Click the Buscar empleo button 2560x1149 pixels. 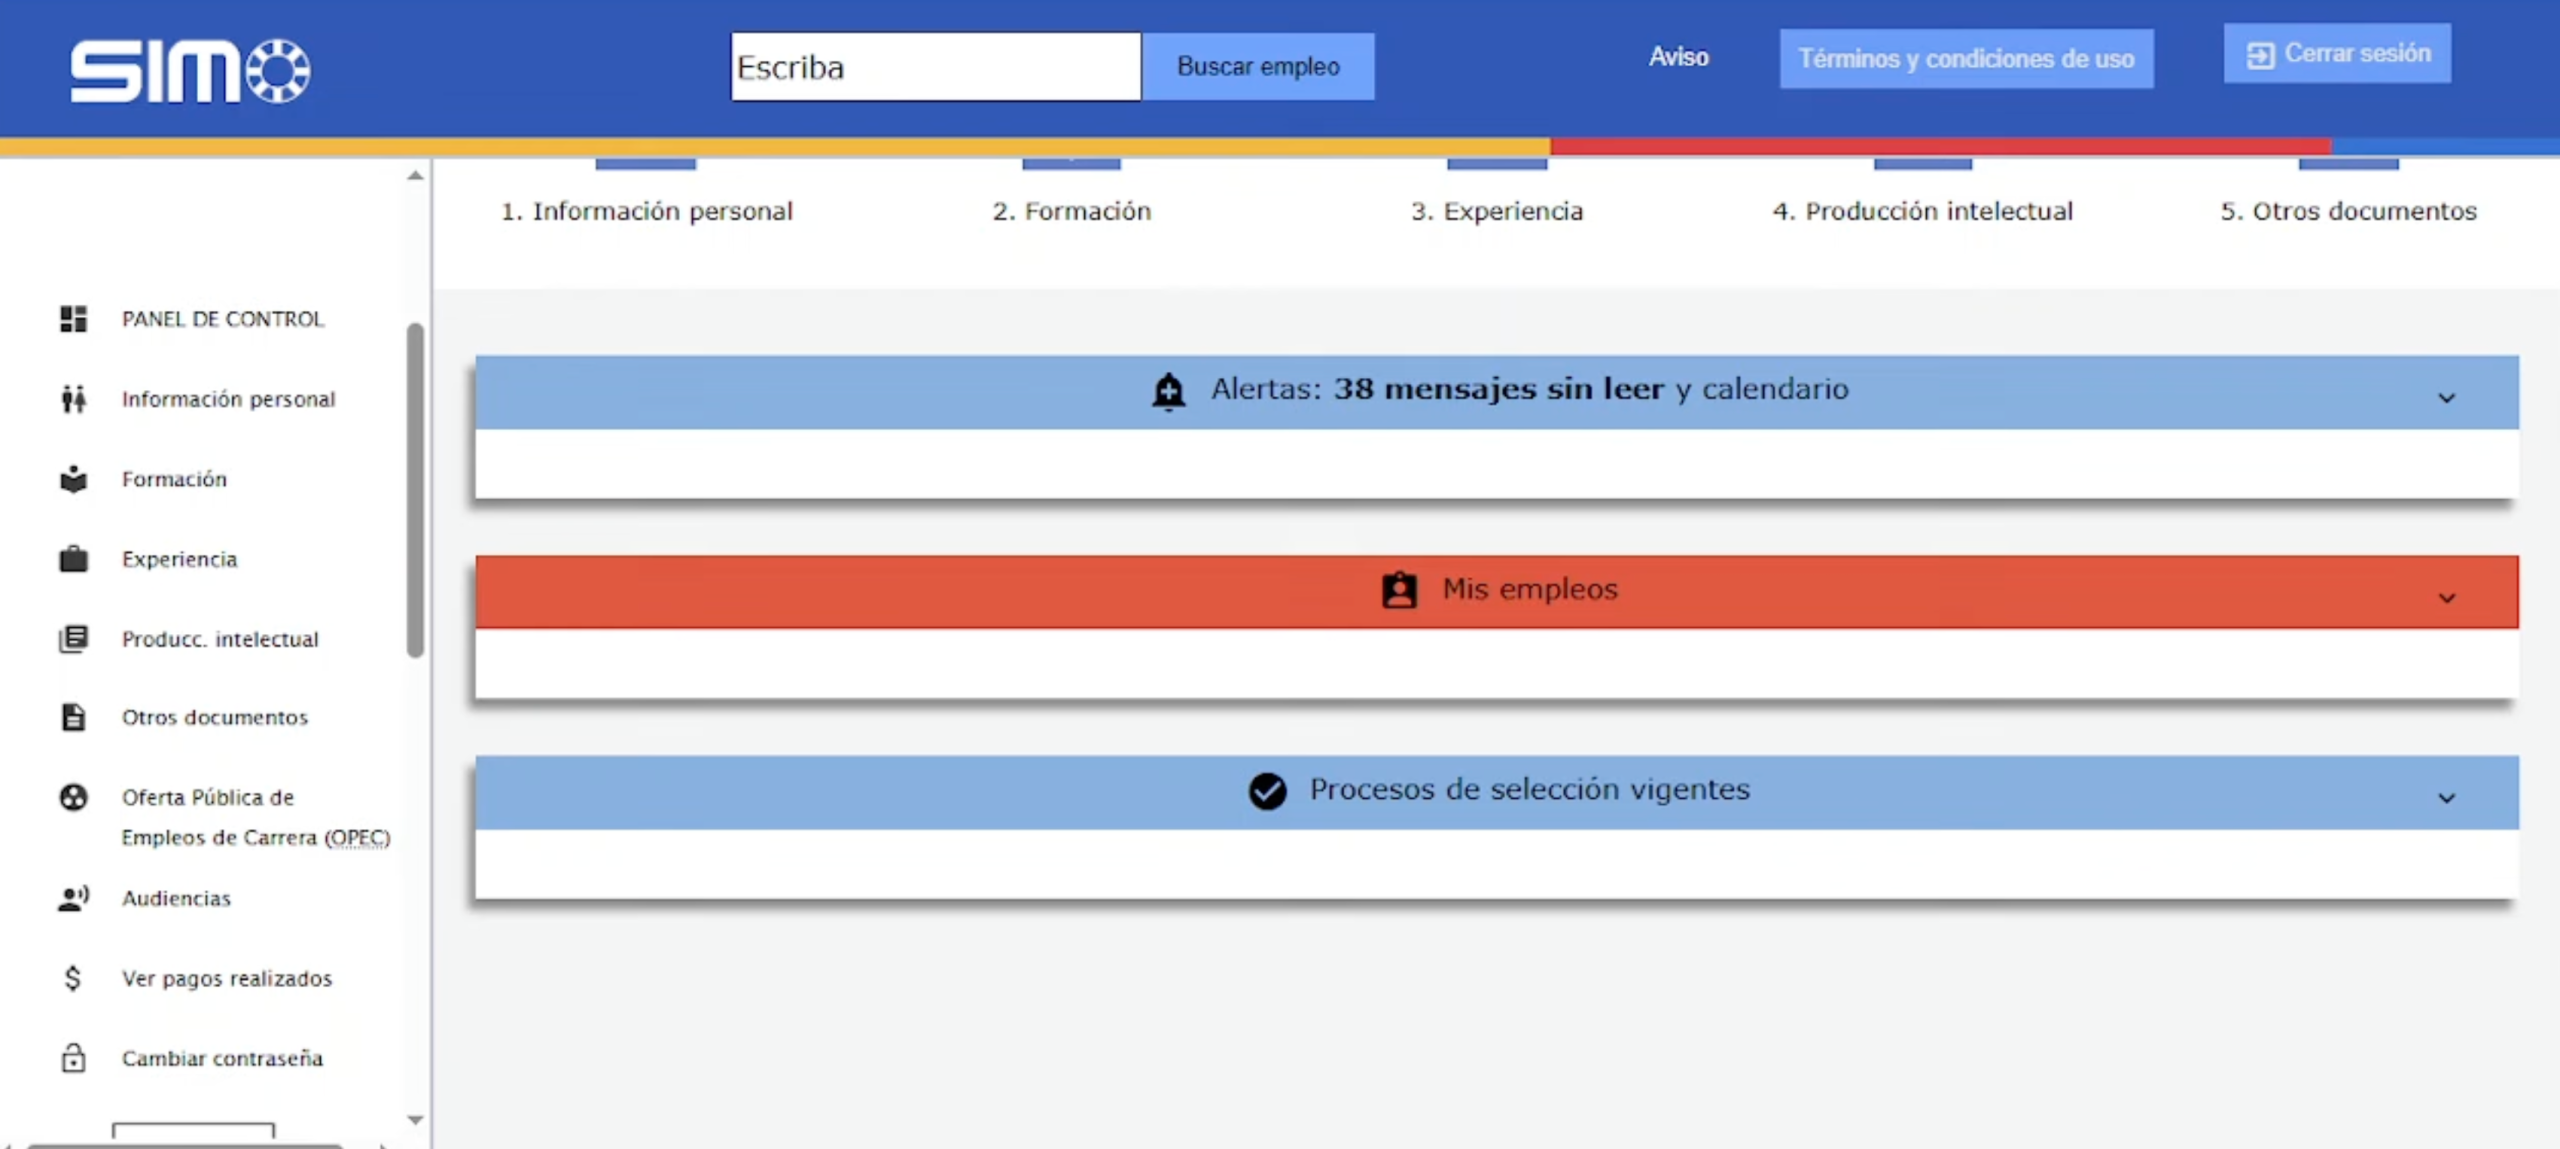pos(1258,66)
